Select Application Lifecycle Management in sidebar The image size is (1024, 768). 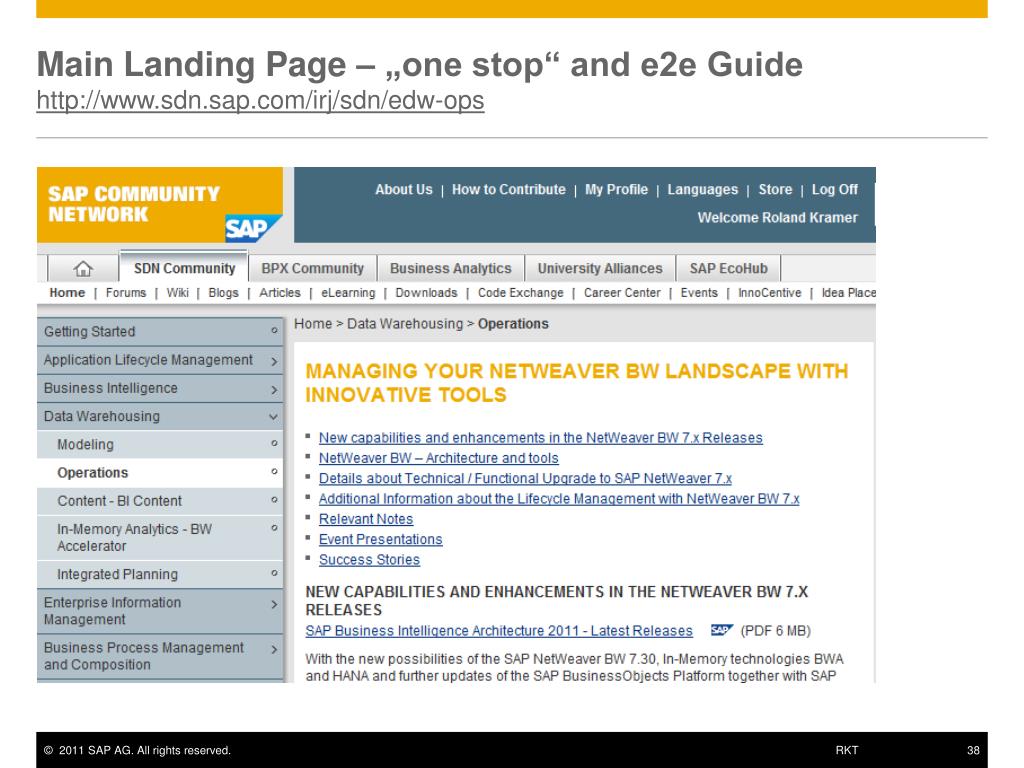pos(160,360)
